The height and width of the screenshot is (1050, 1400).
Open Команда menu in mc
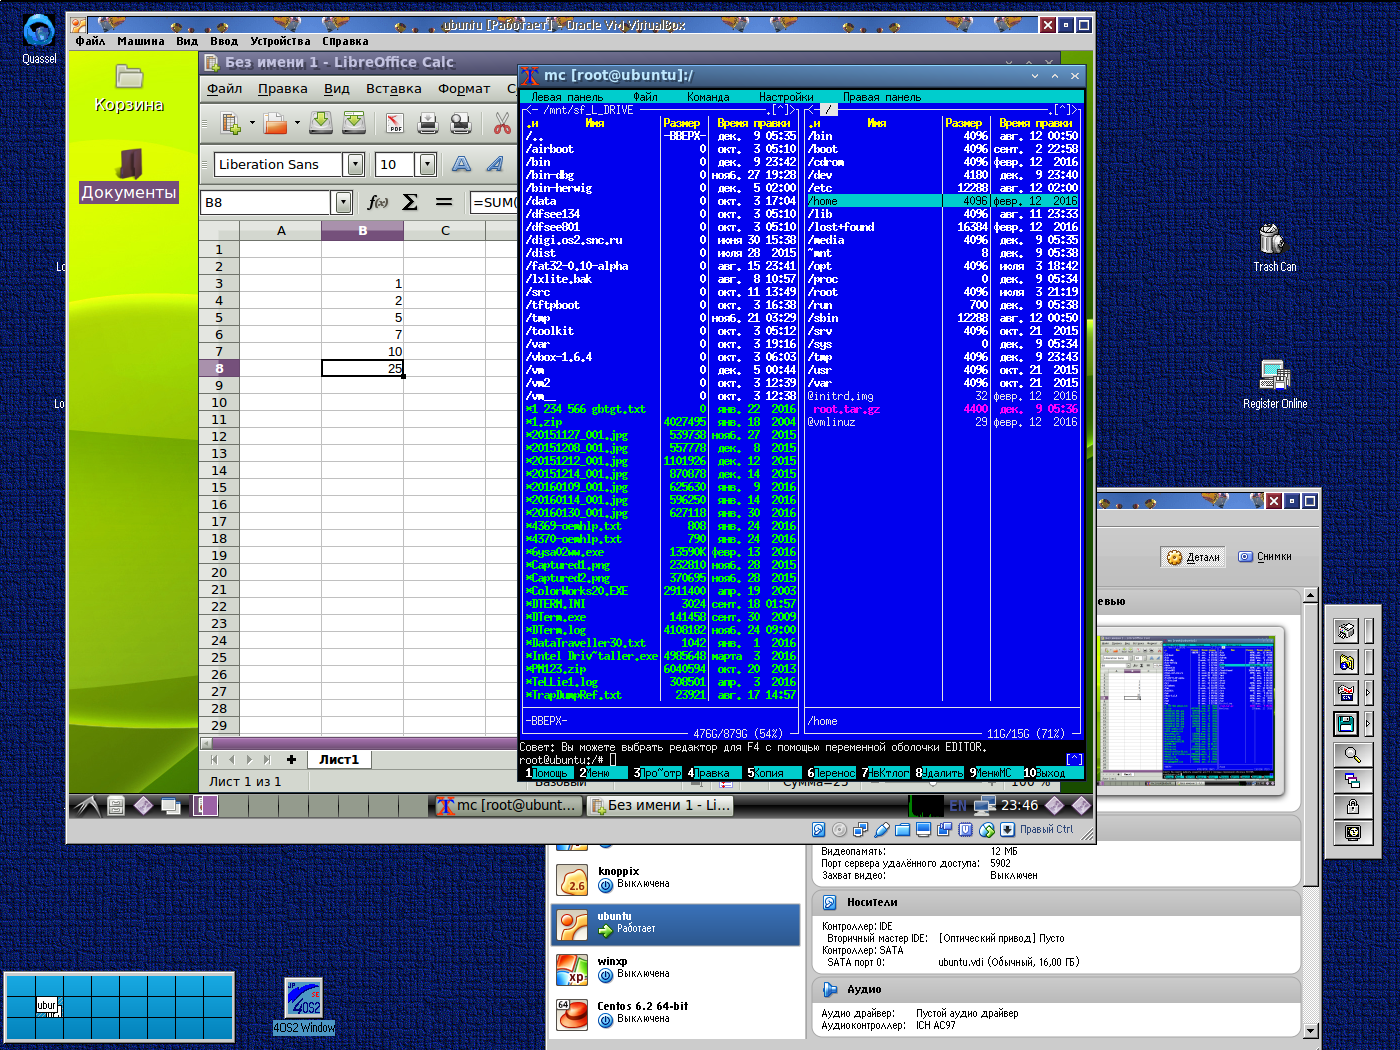coord(708,97)
